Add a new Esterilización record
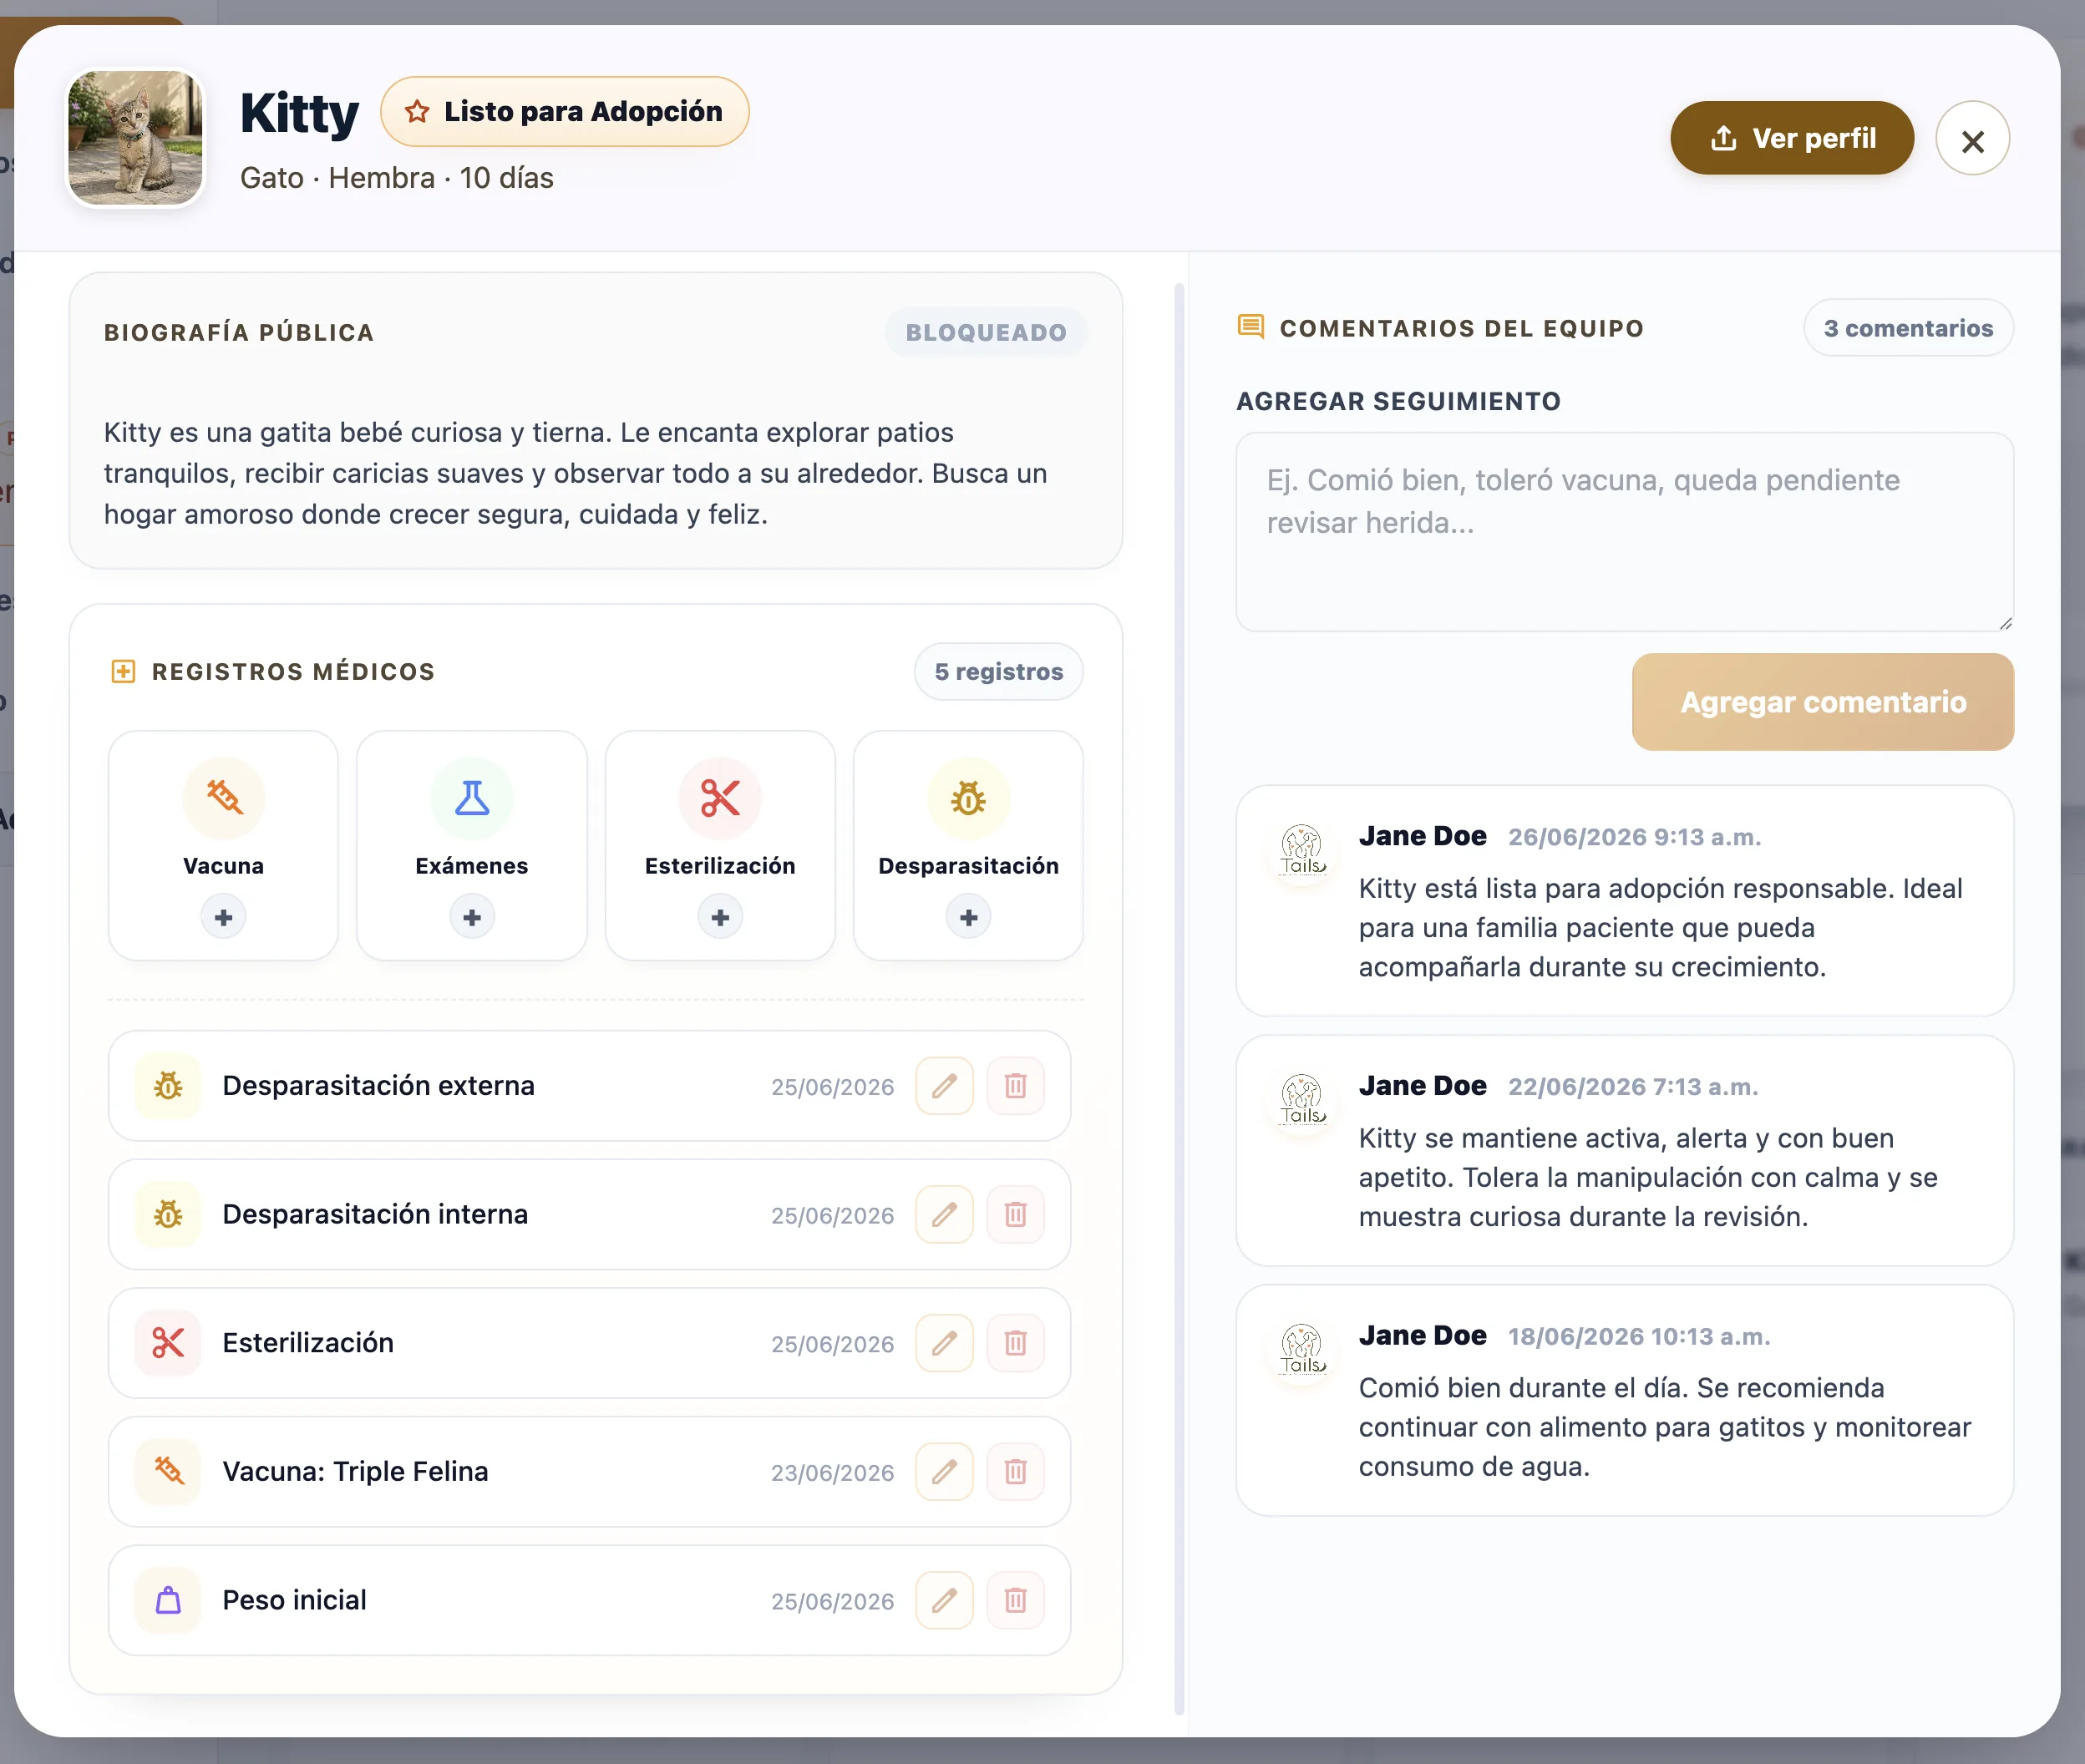 720,917
